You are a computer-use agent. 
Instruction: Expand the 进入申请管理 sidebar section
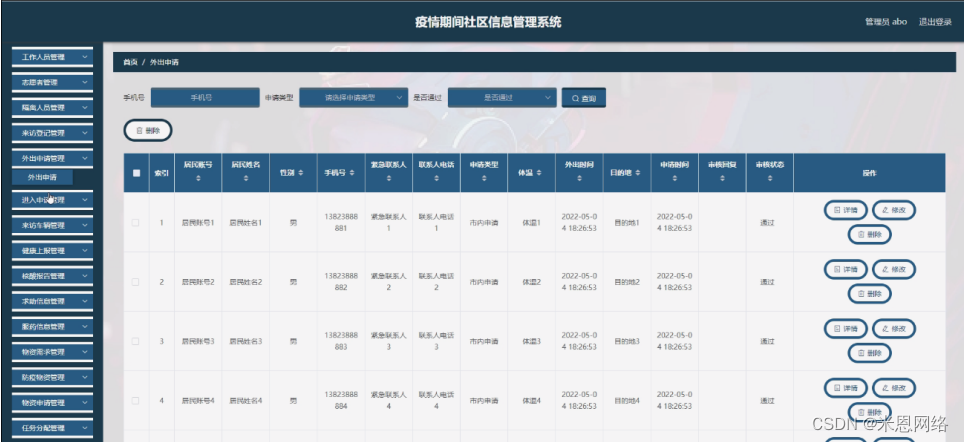click(52, 200)
